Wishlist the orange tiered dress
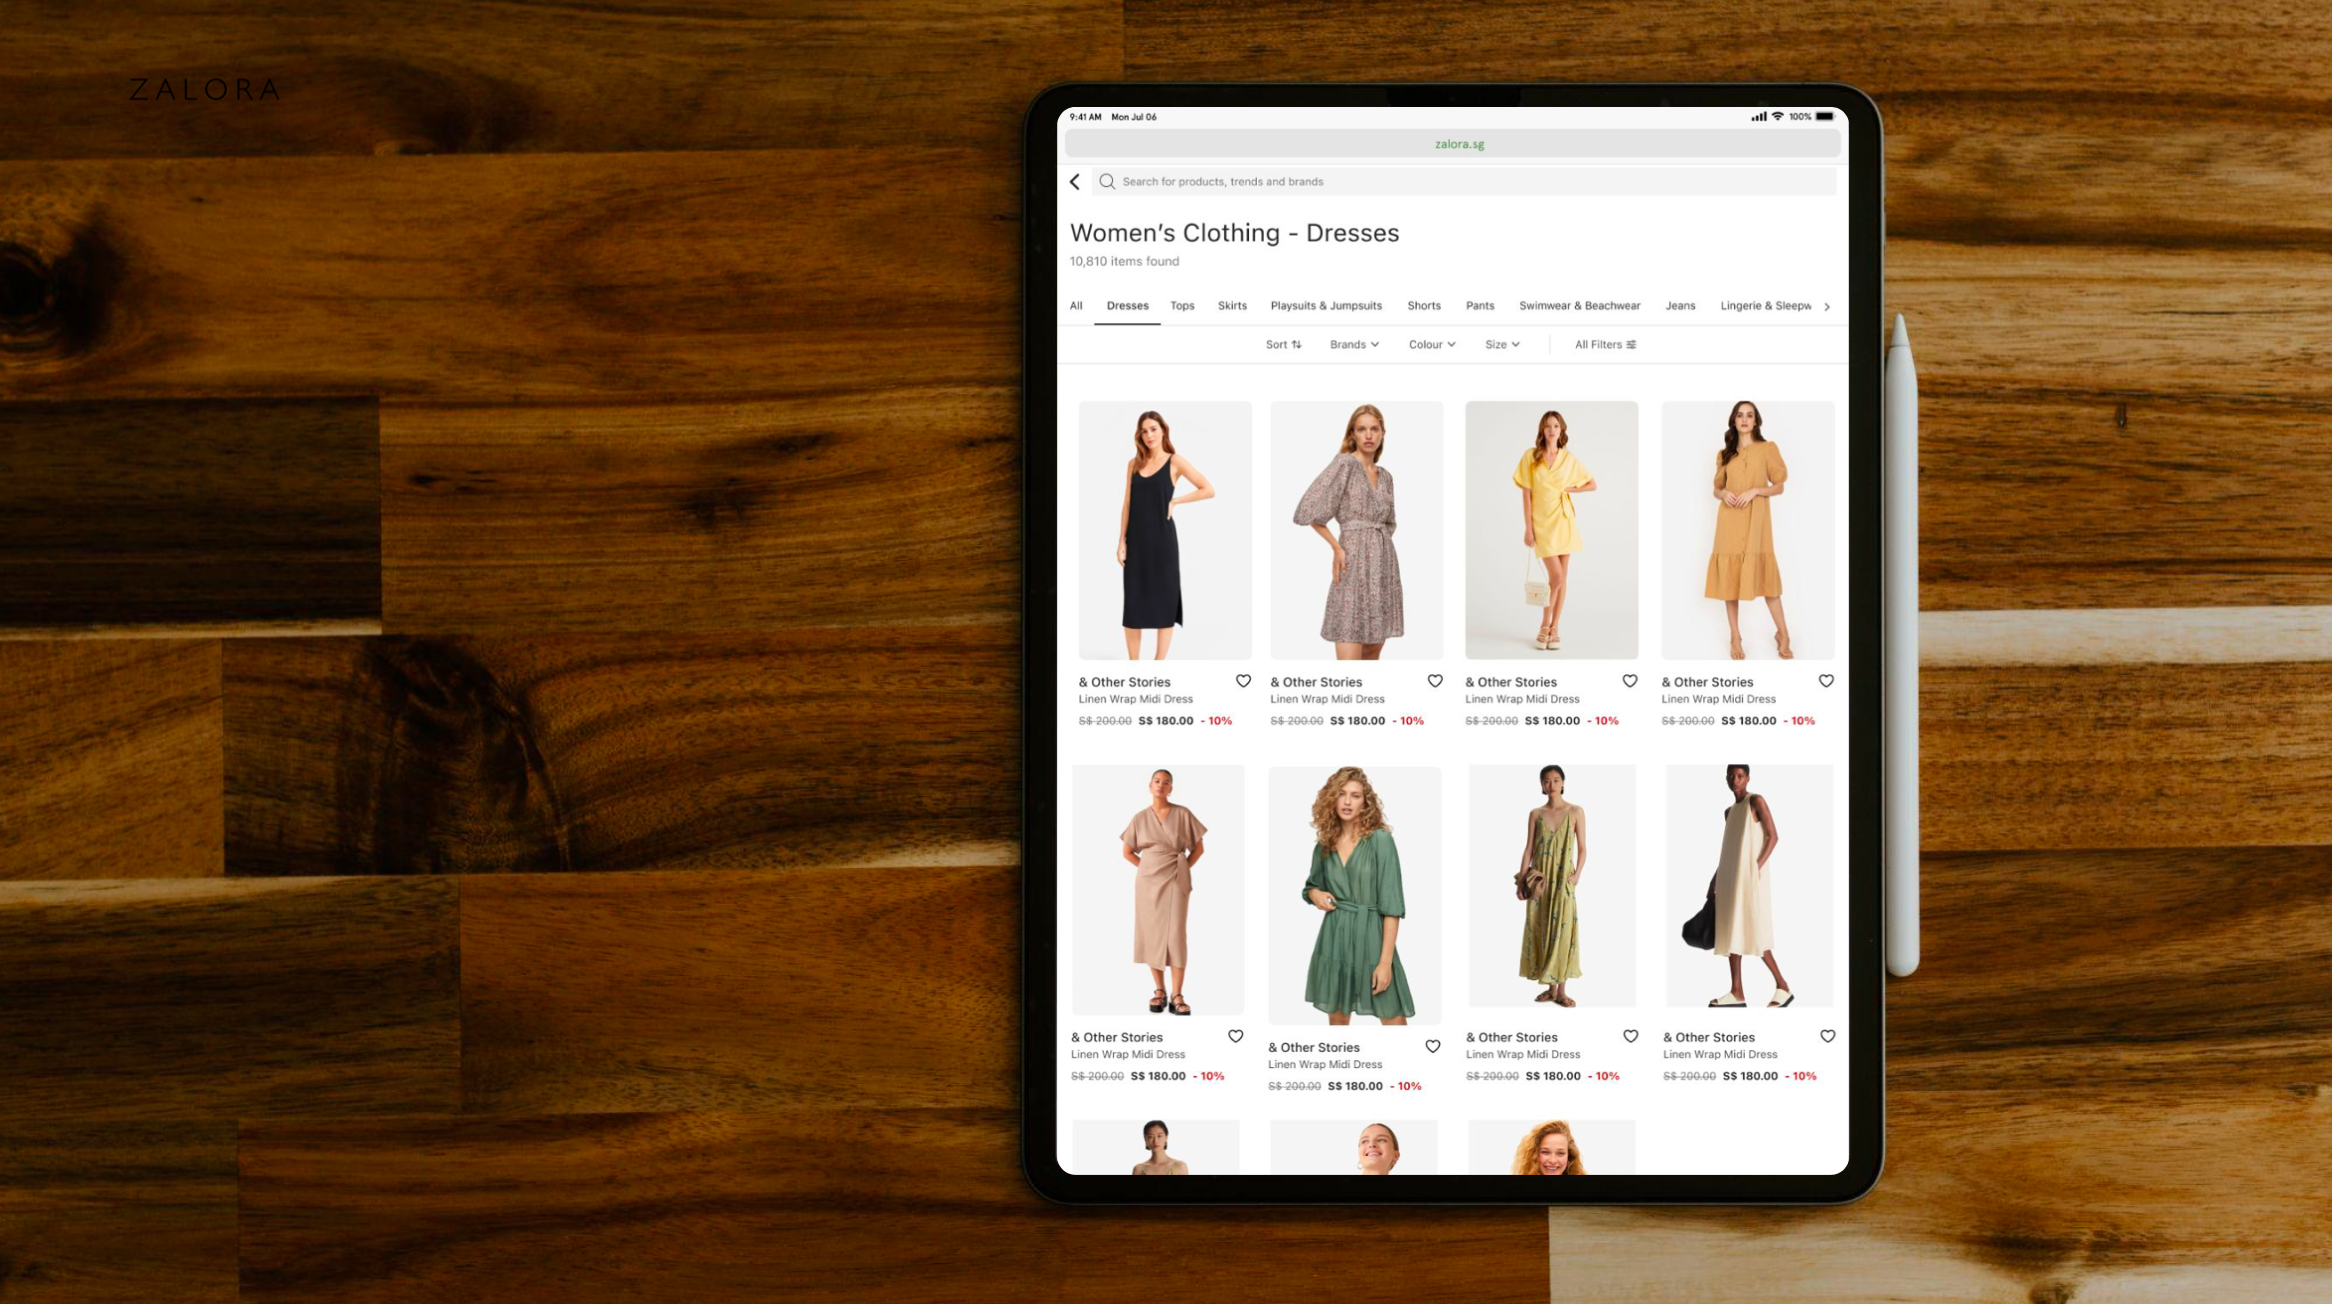The width and height of the screenshot is (2332, 1304). click(1826, 681)
